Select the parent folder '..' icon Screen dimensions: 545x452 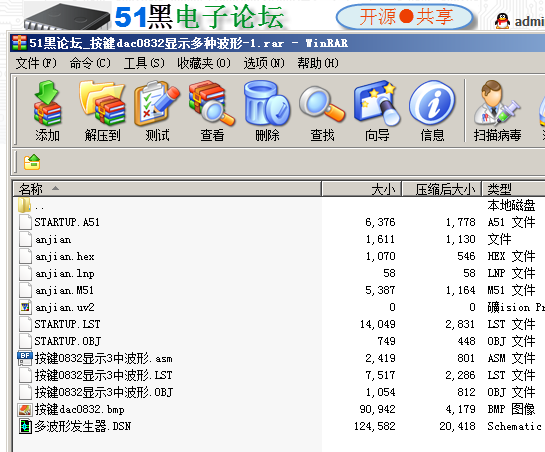coord(25,205)
